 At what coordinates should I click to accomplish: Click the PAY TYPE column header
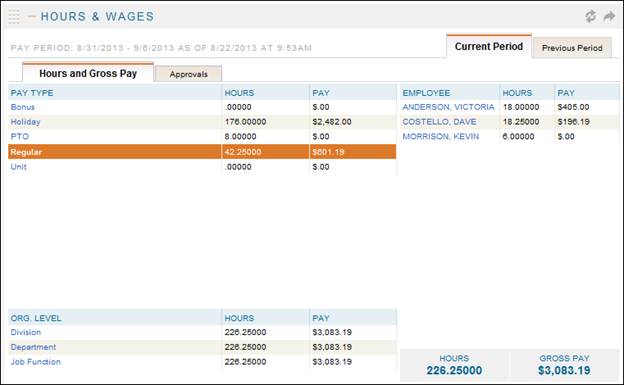32,93
